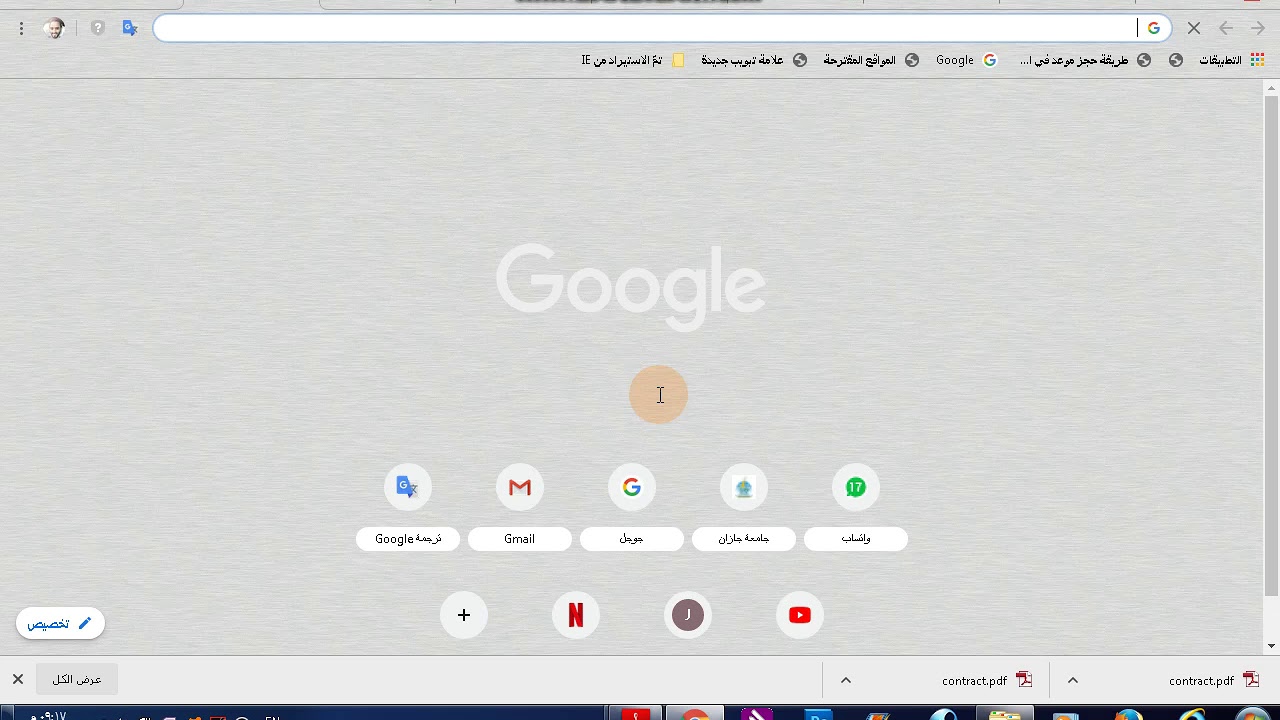Click the grey question-mark extension icon
Screen dimensions: 1280x720
click(x=97, y=28)
